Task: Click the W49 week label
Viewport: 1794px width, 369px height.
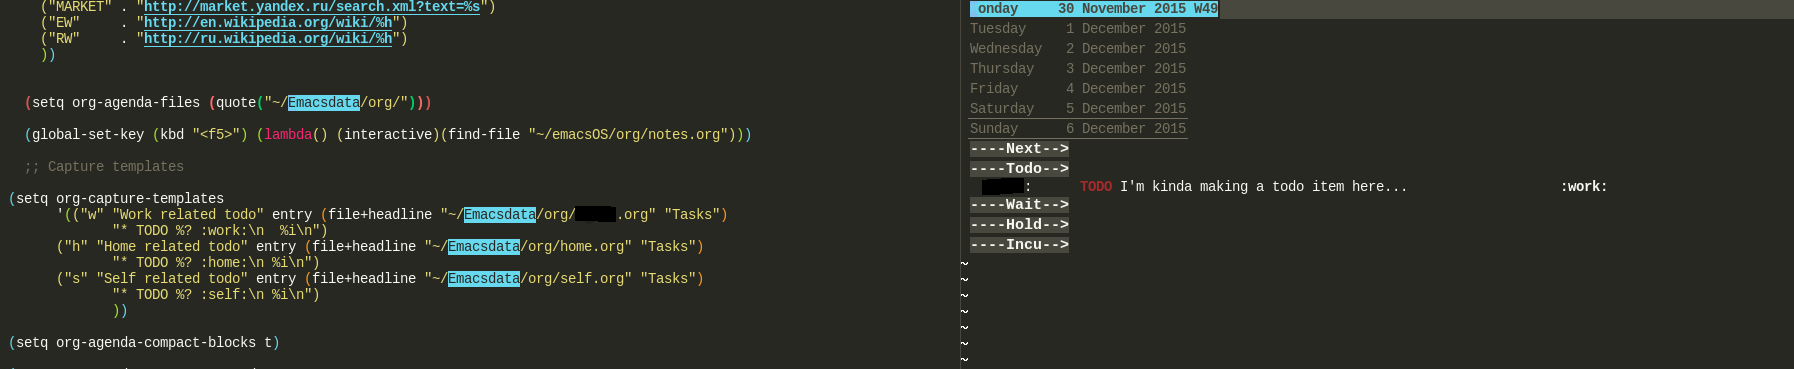Action: (x=1206, y=9)
